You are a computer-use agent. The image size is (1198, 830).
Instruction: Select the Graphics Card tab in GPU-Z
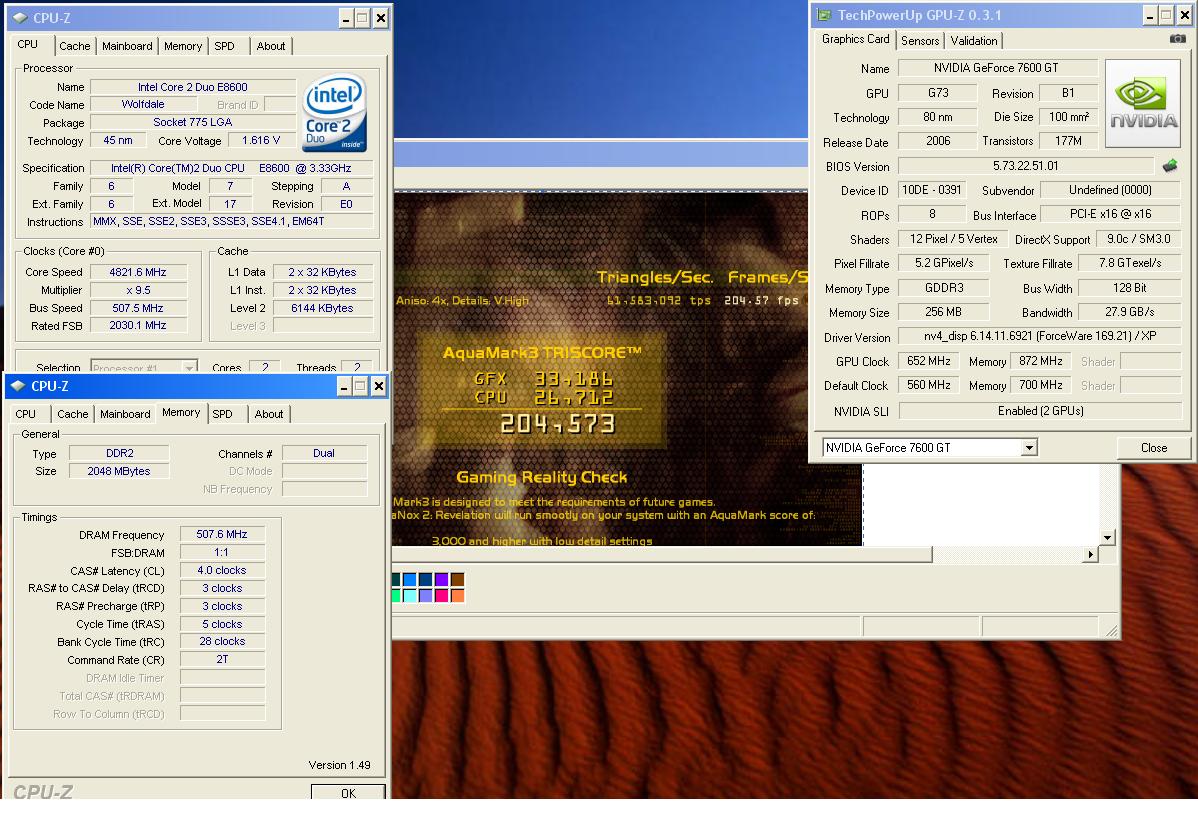[x=855, y=39]
